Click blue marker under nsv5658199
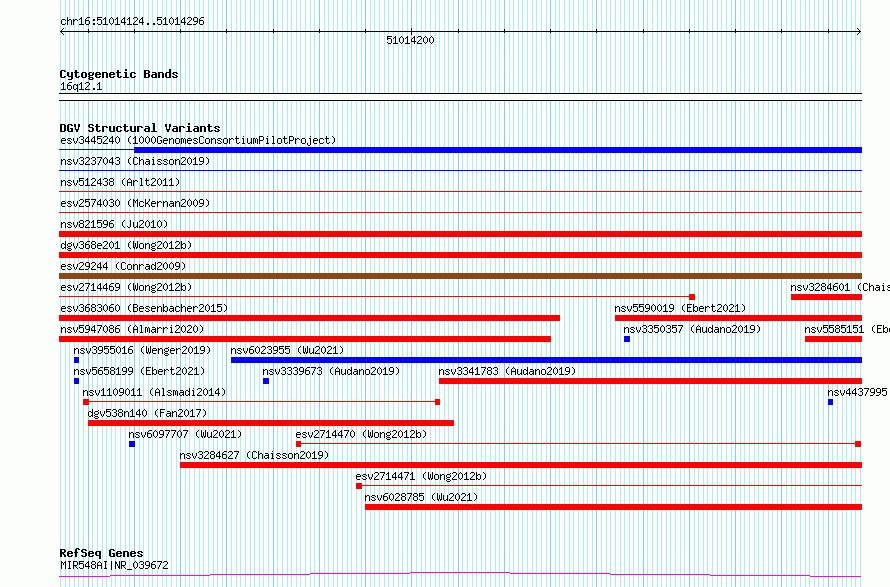Screen dimensions: 890x587 point(77,381)
